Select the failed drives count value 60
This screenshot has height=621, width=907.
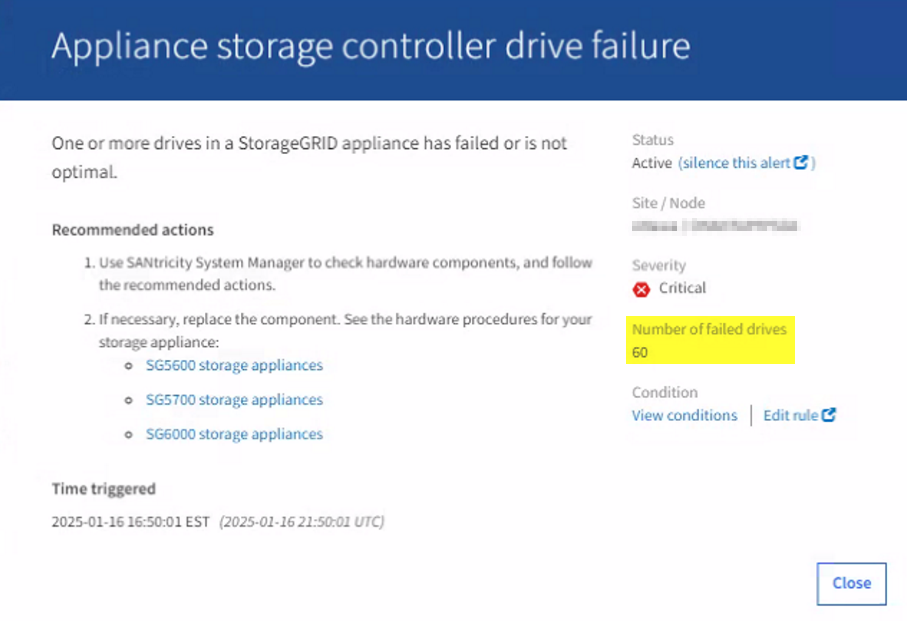tap(640, 352)
